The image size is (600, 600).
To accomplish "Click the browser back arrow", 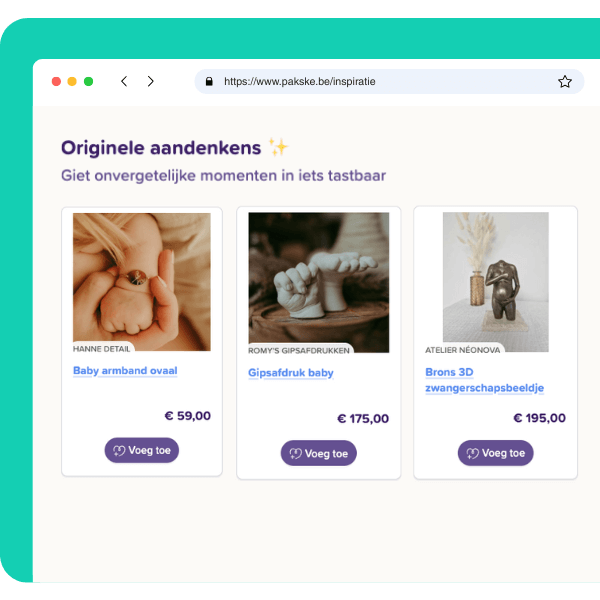I will click(x=124, y=81).
